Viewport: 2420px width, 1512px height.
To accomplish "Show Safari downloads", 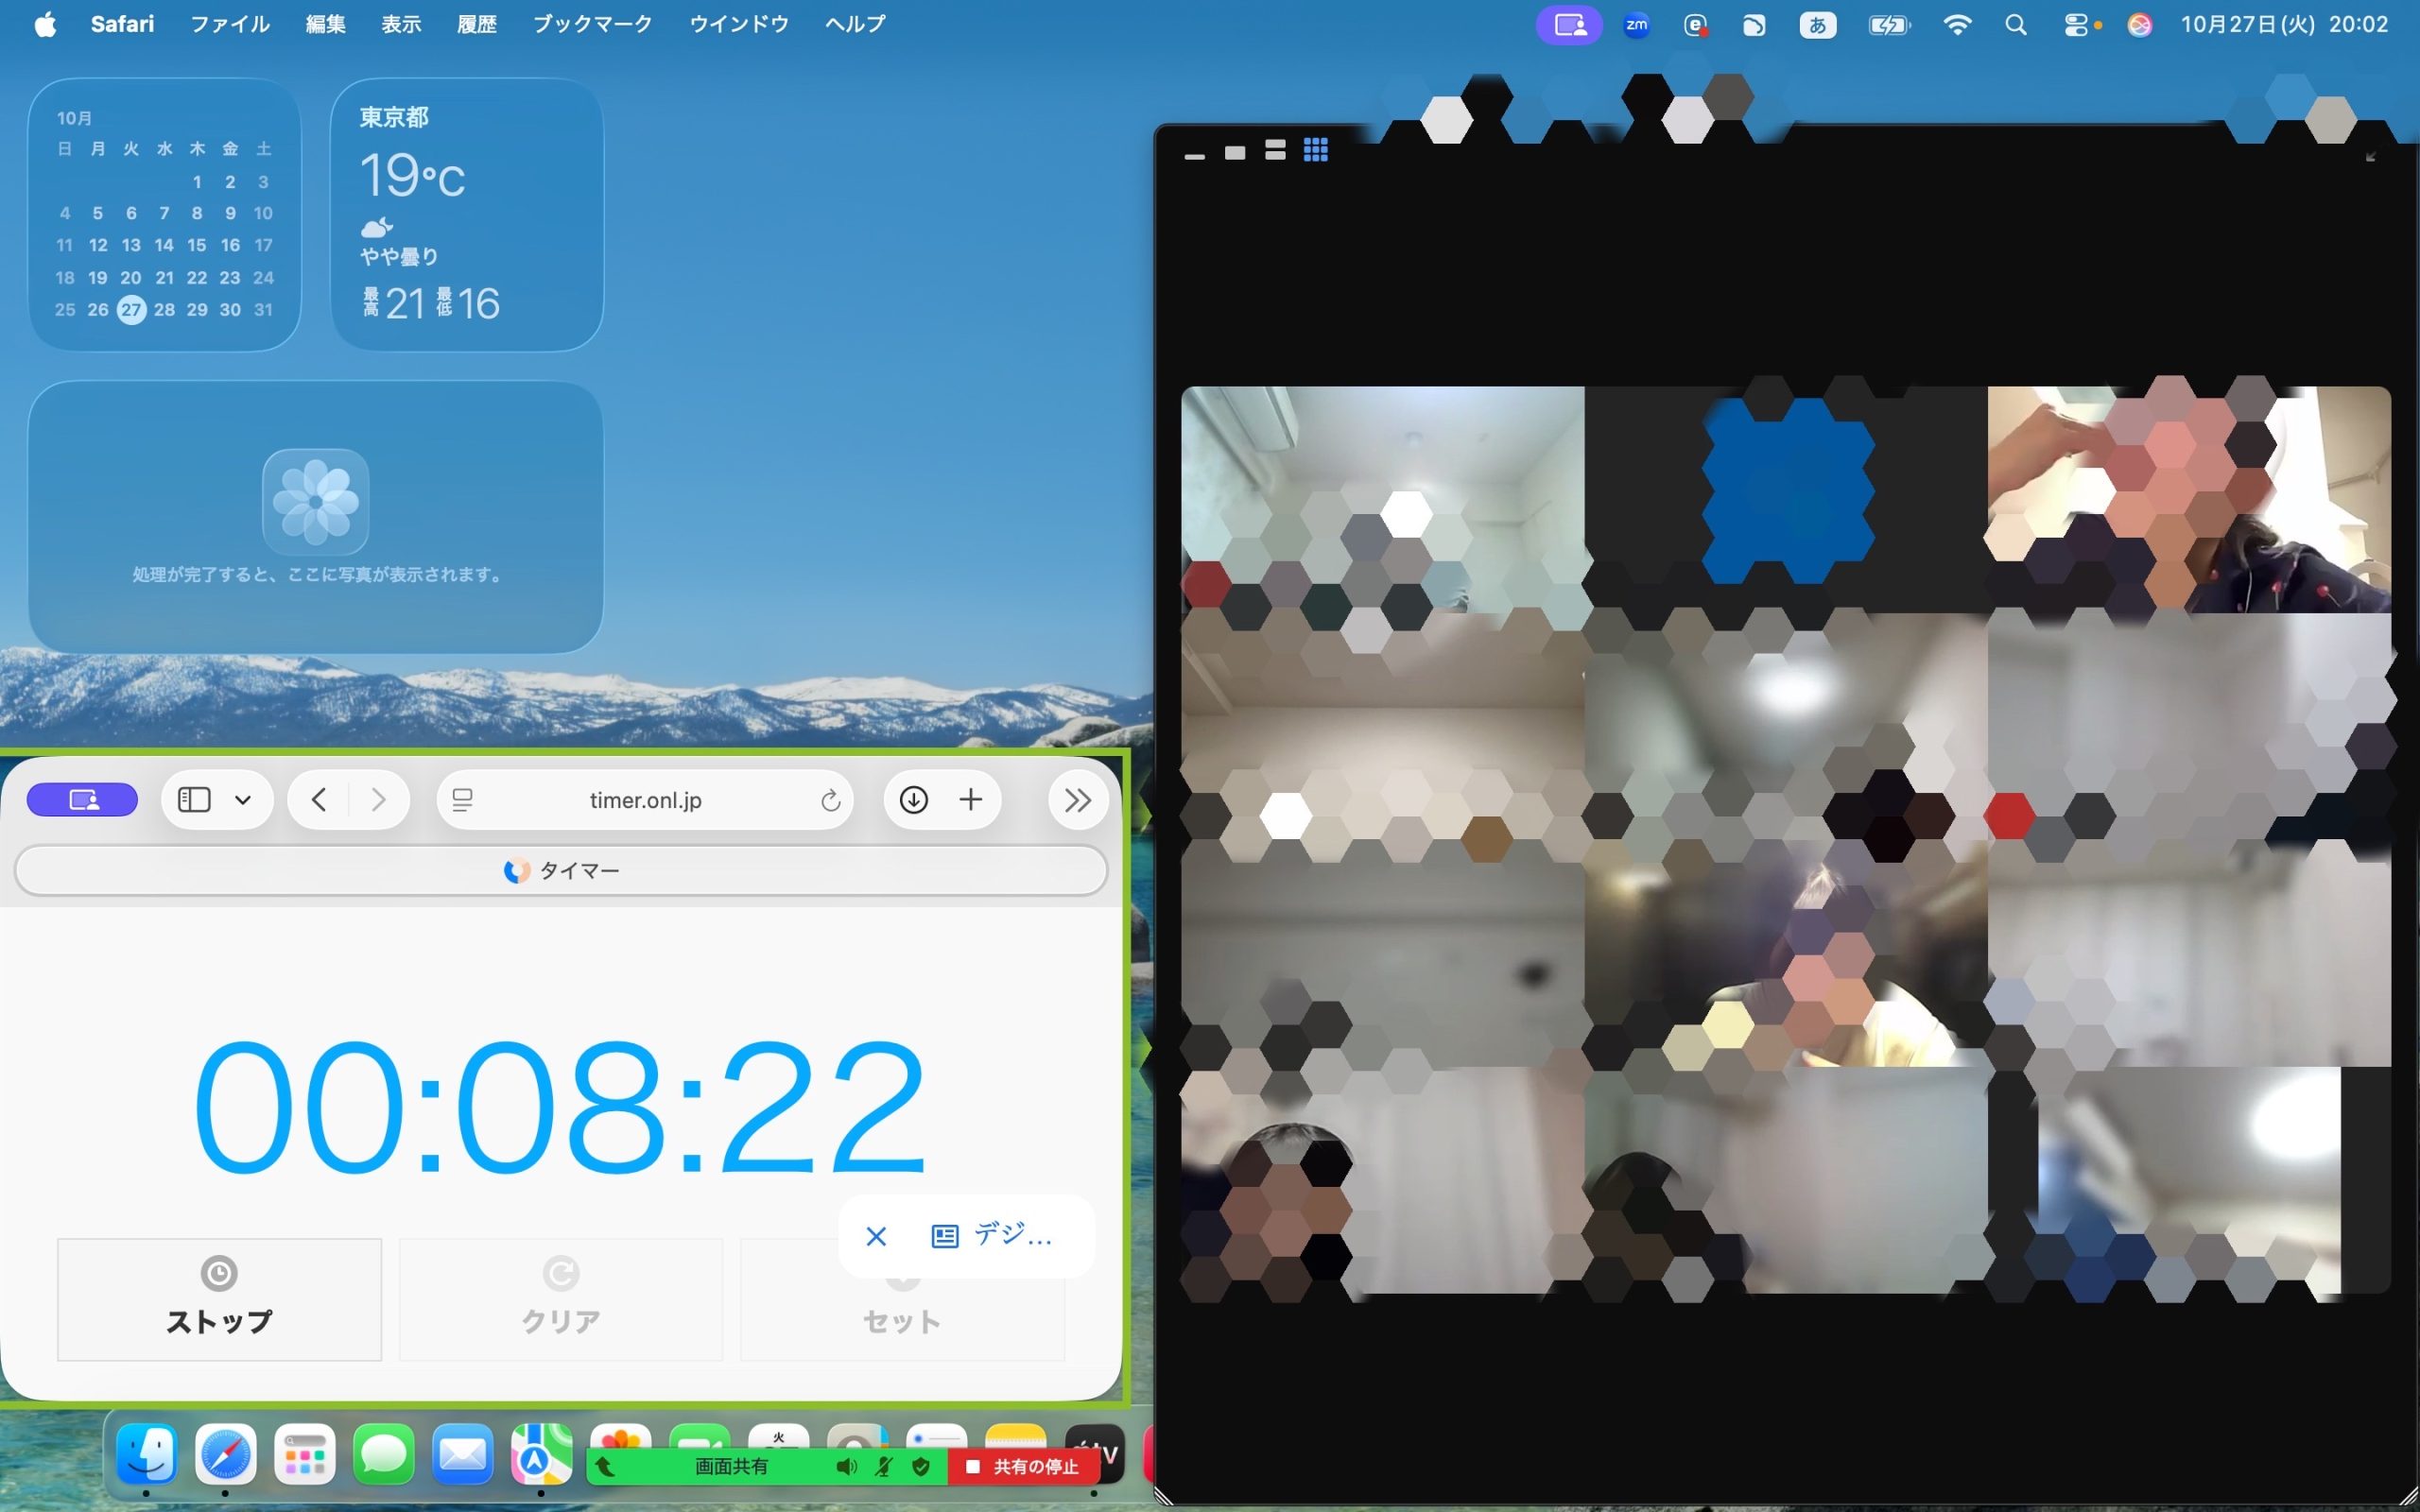I will click(913, 800).
